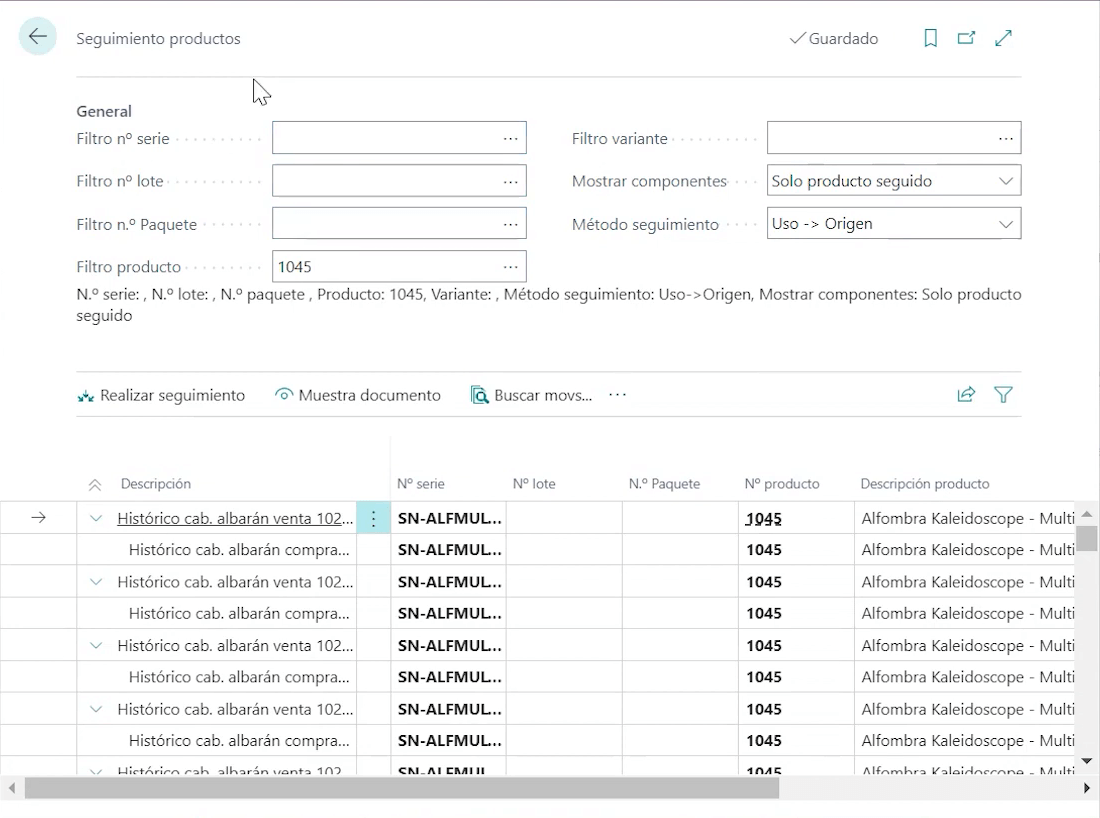The width and height of the screenshot is (1100, 818).
Task: Click Realizar seguimiento action
Action: coord(161,395)
